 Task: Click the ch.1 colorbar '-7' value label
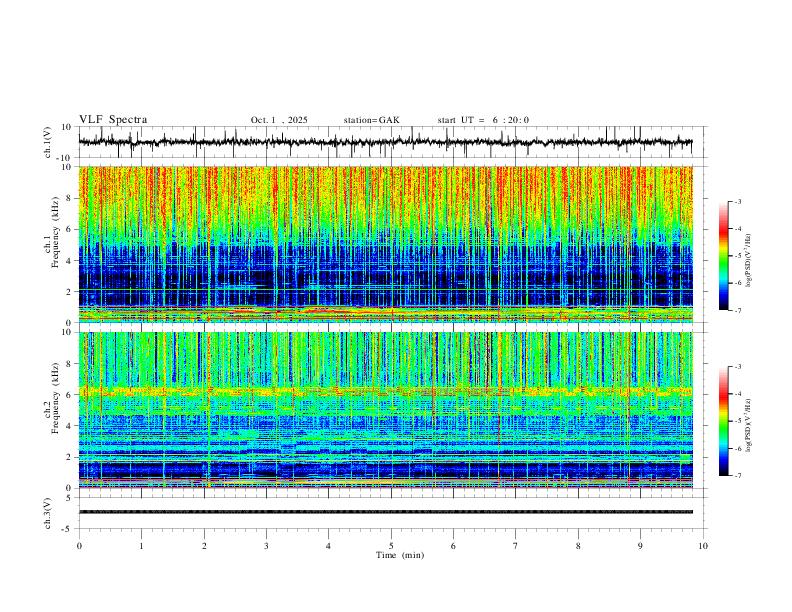[x=738, y=311]
